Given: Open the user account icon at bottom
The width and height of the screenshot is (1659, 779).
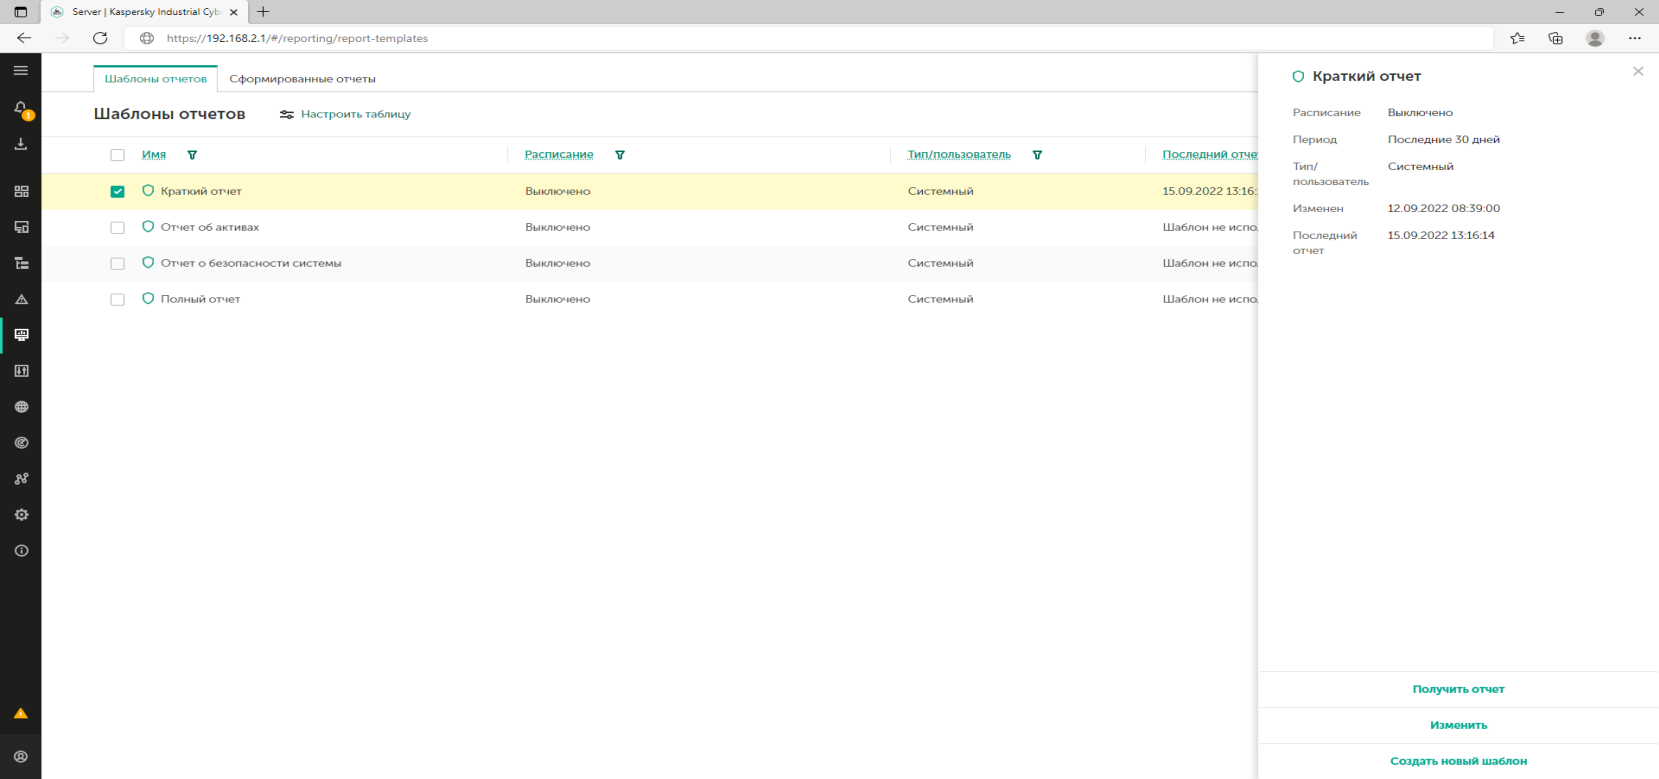Looking at the screenshot, I should (x=21, y=757).
